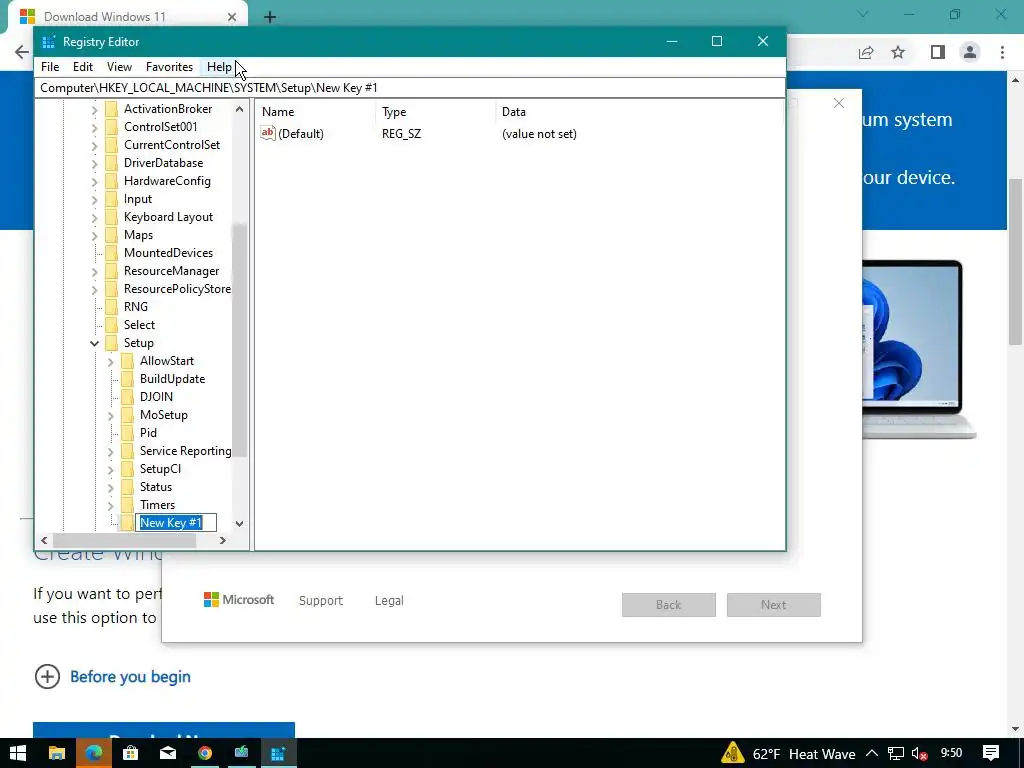Click Chrome's back arrow
The width and height of the screenshot is (1024, 768).
coord(22,52)
